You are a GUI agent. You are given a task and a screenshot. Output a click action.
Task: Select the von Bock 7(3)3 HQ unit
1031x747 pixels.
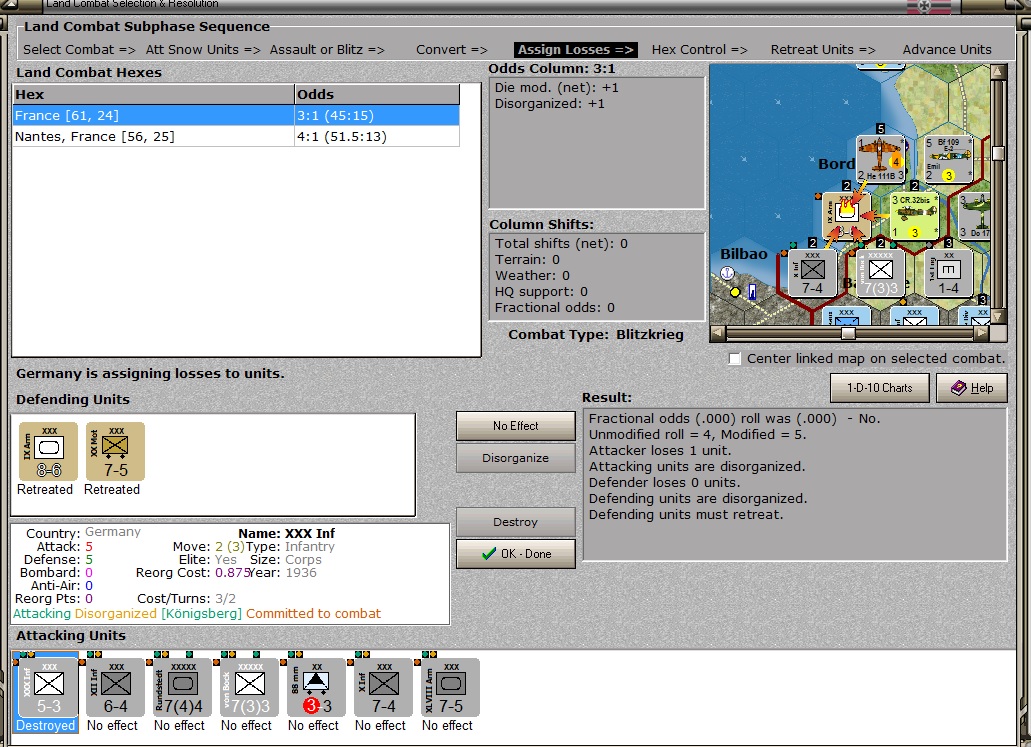250,688
